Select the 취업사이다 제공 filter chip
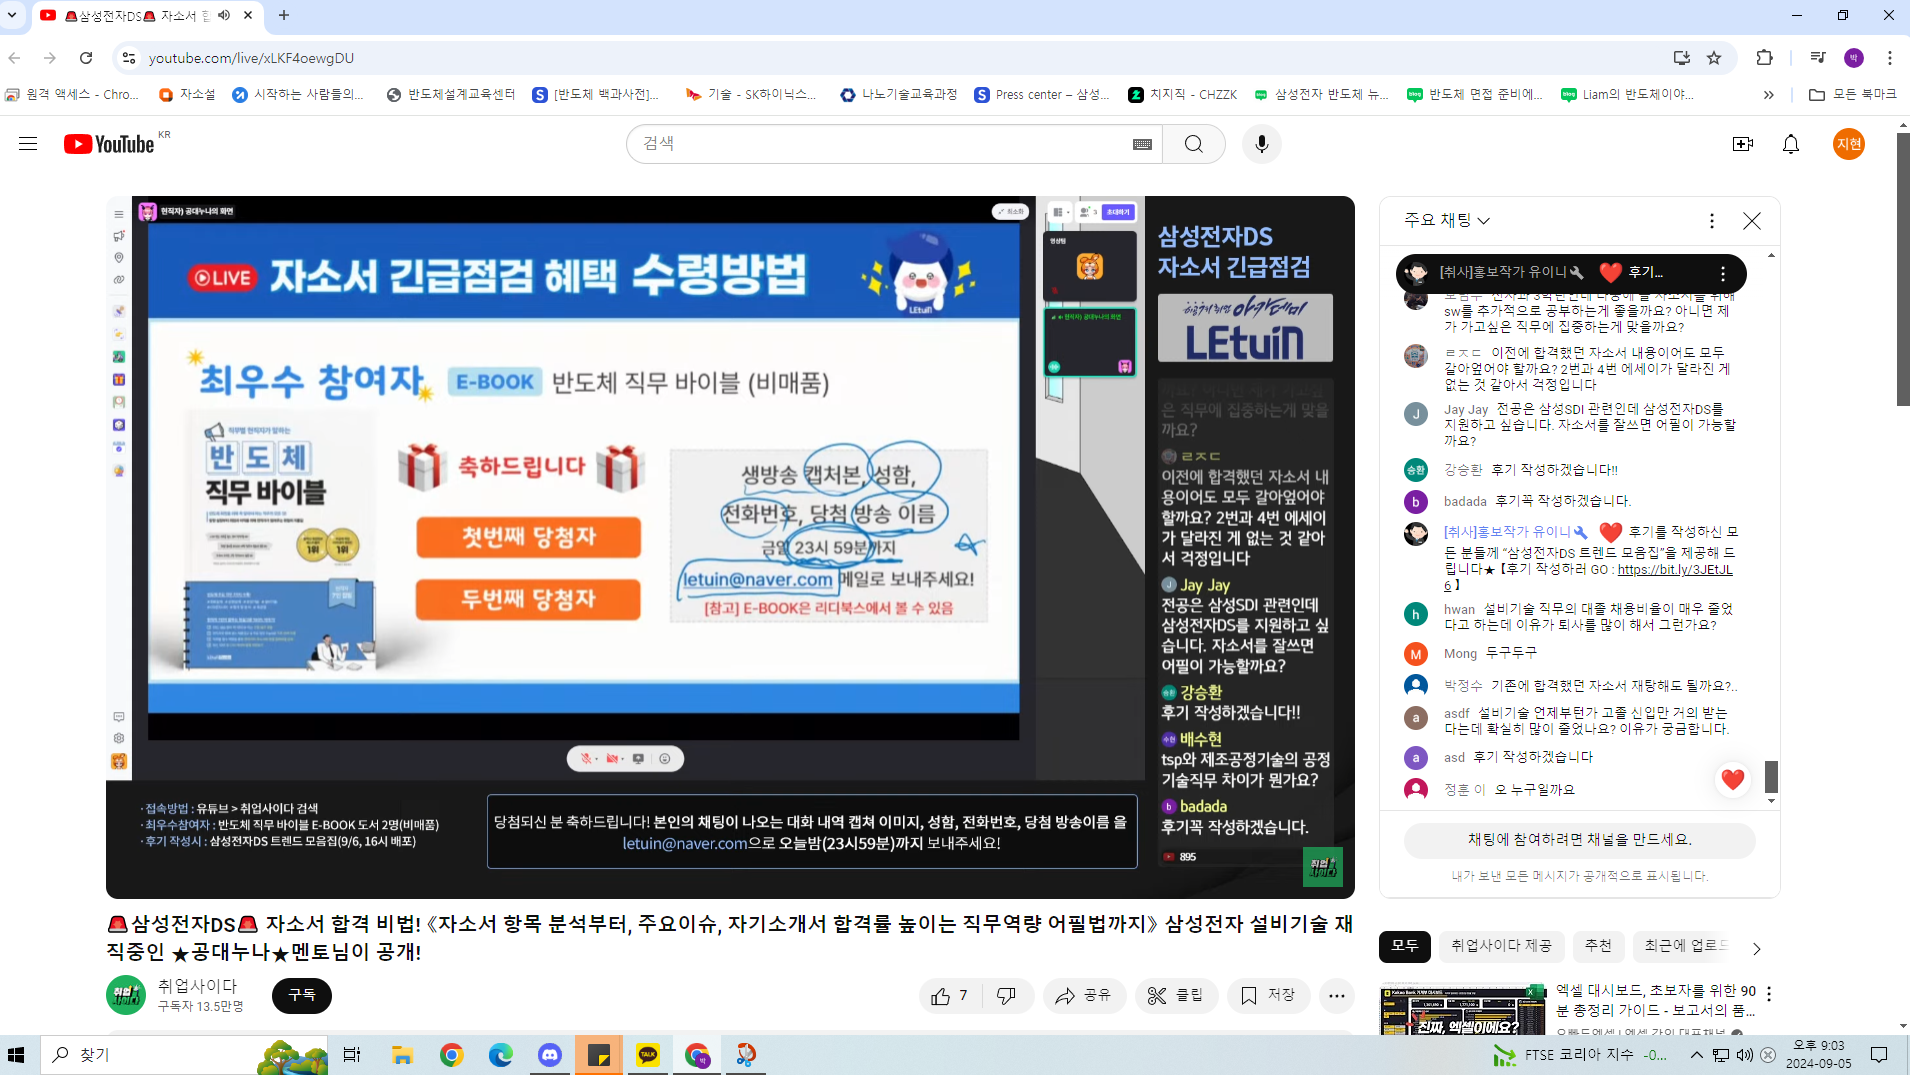 (x=1501, y=945)
